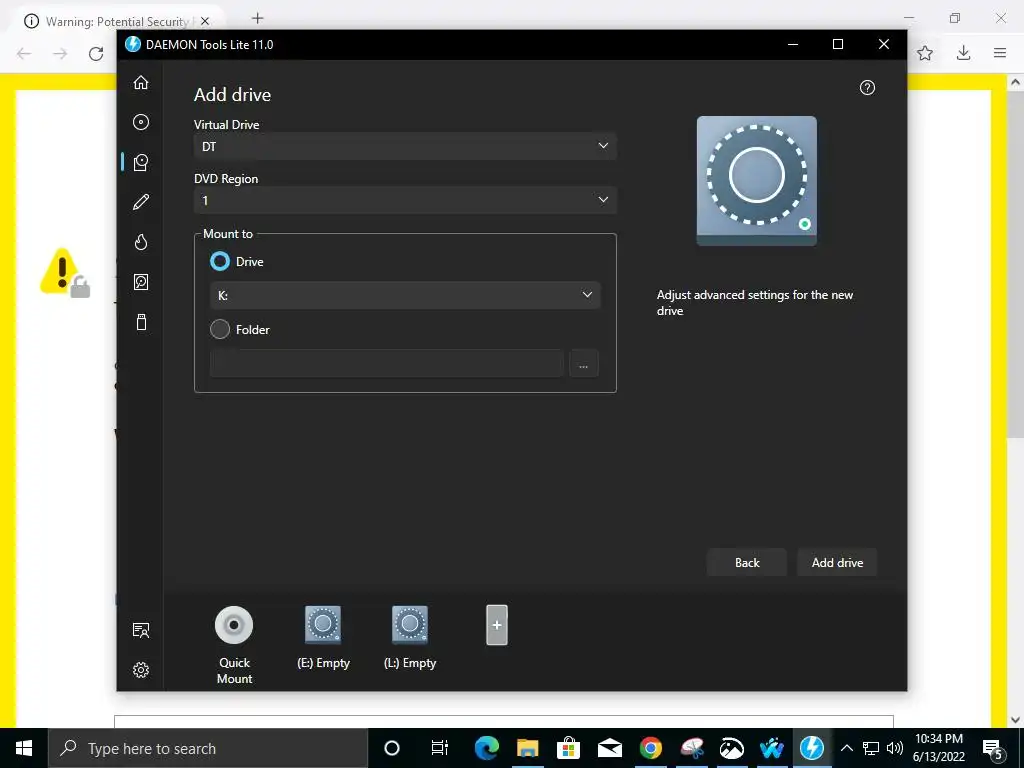Open the Home section in DAEMON Tools sidebar
Viewport: 1024px width, 768px height.
140,82
